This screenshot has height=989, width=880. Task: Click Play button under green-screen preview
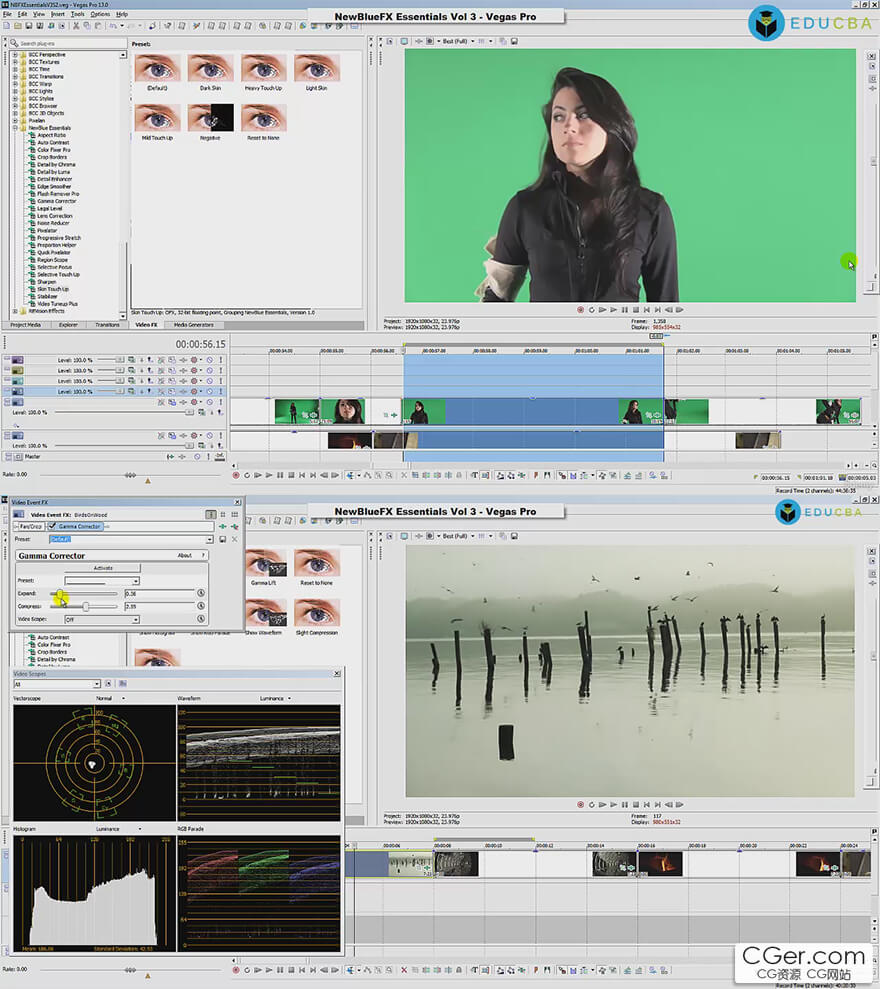click(613, 310)
